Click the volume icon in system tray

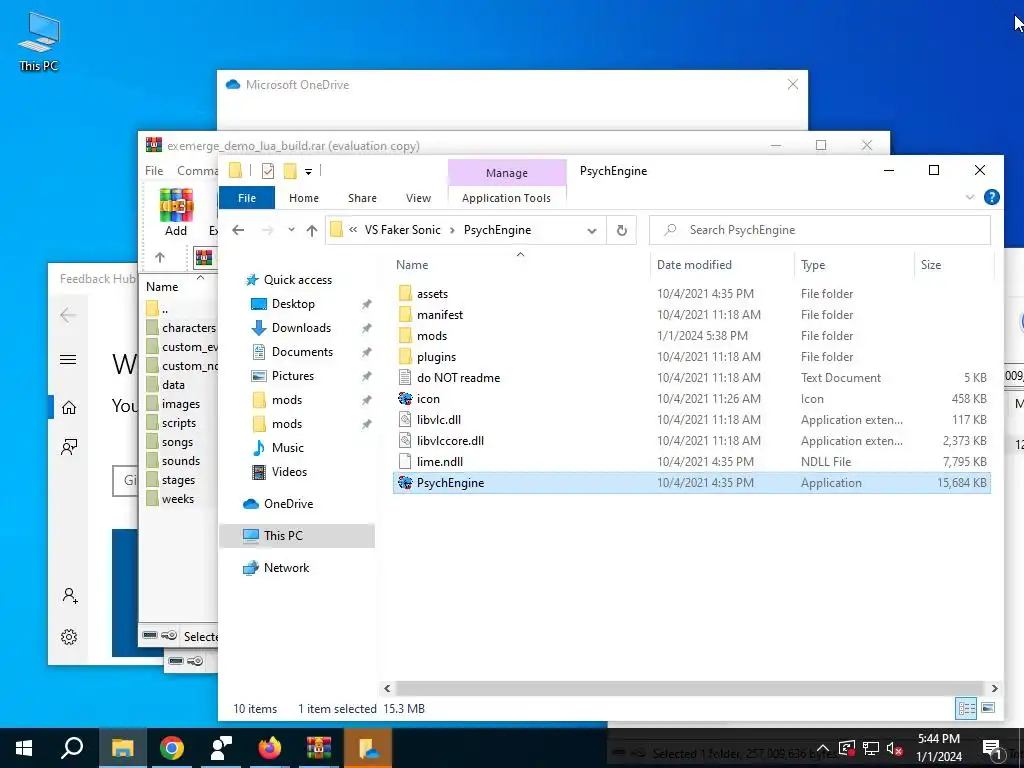point(894,748)
